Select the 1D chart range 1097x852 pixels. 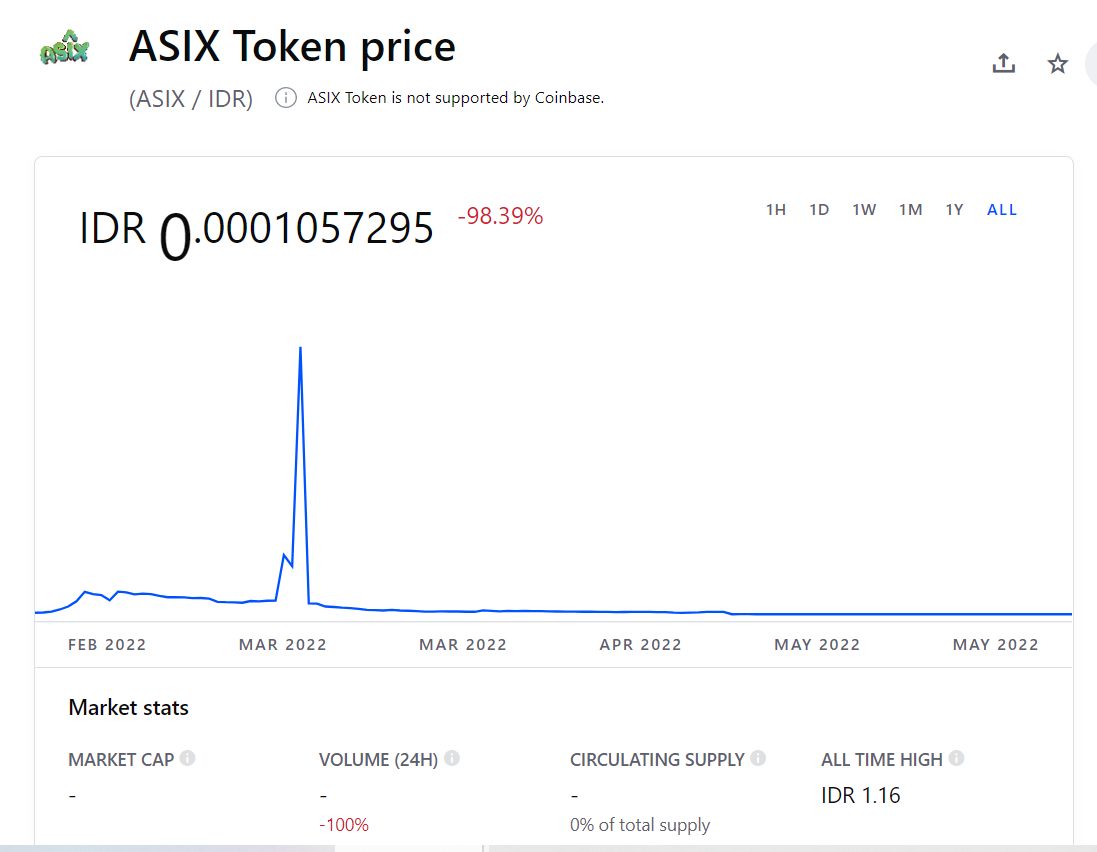819,210
